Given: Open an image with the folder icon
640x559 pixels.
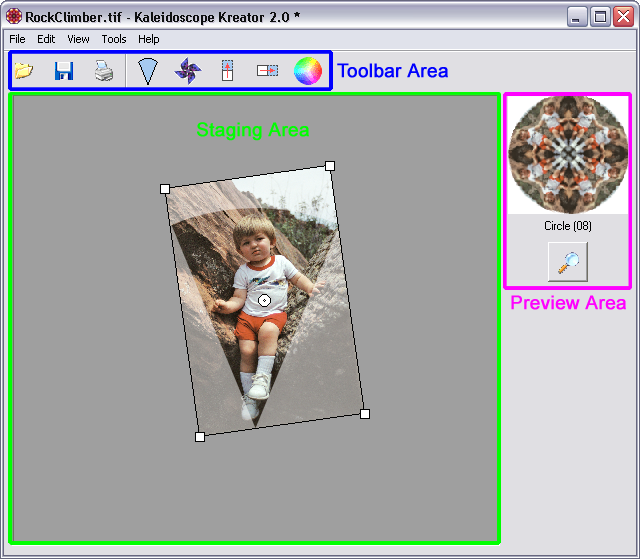Looking at the screenshot, I should pos(24,71).
